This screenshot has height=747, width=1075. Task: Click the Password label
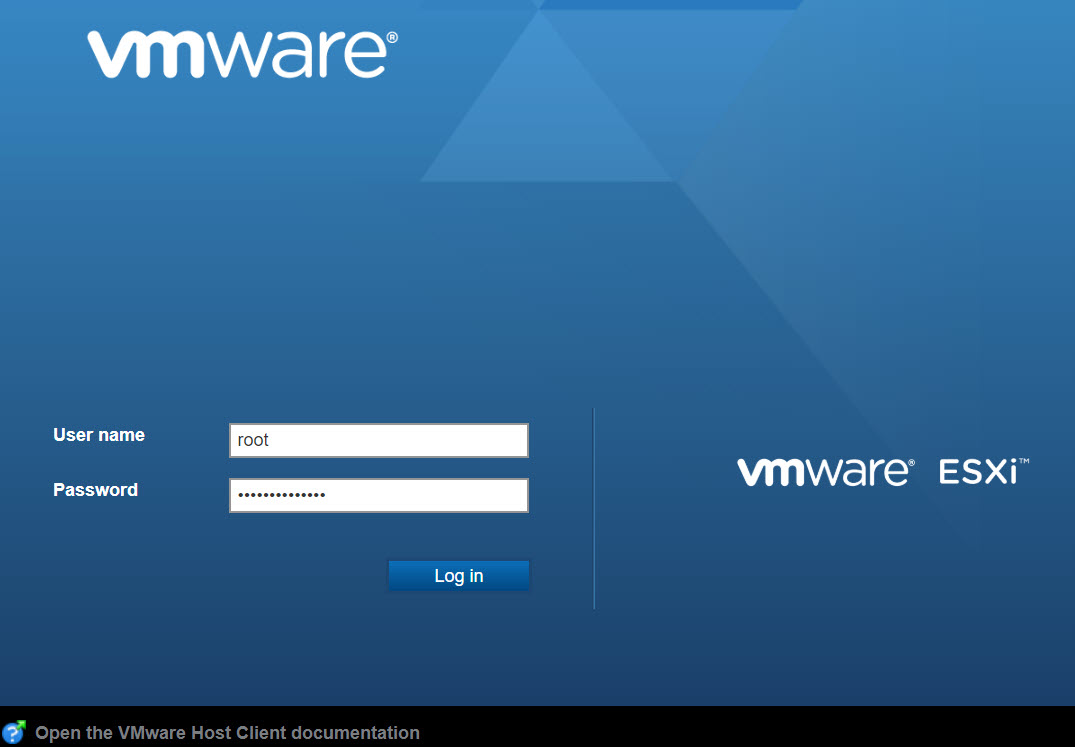tap(95, 490)
